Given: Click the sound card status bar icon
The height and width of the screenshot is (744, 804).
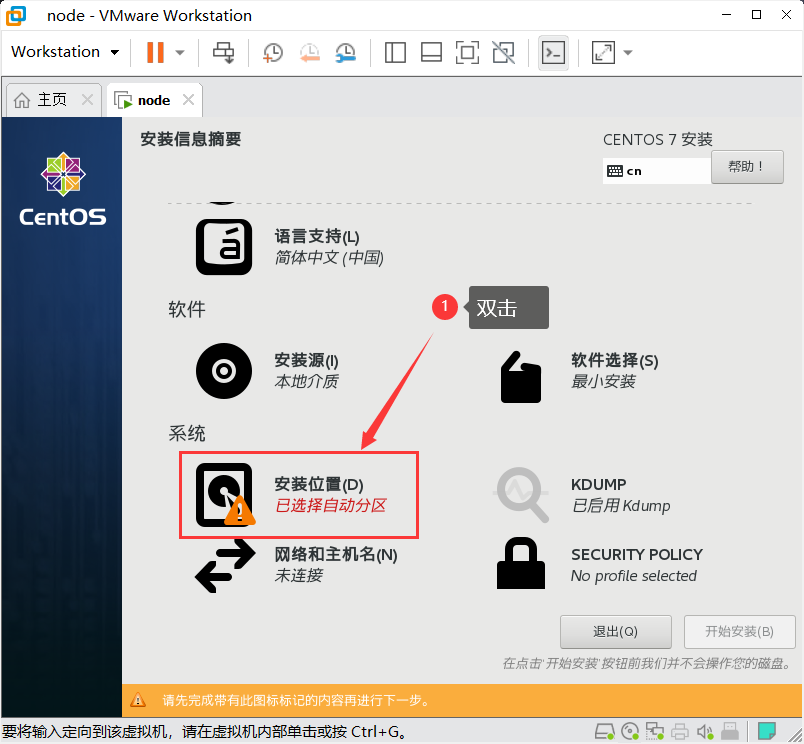Looking at the screenshot, I should [x=705, y=731].
